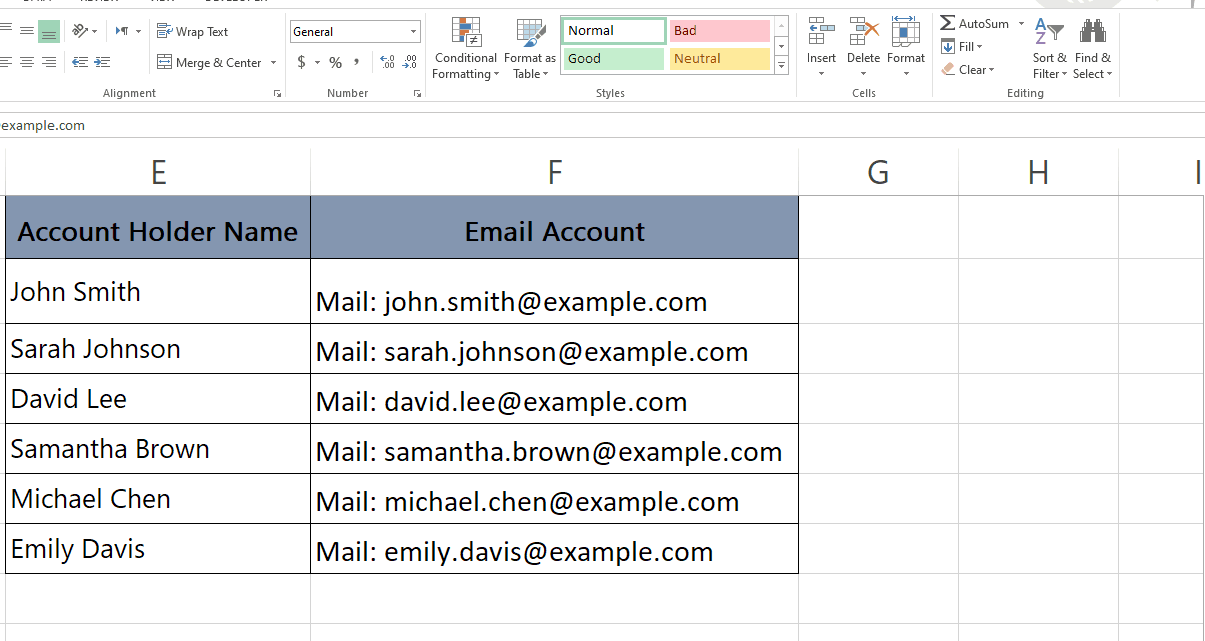Select the michael.chen@example.com email cell
1205x641 pixels.
(x=555, y=499)
